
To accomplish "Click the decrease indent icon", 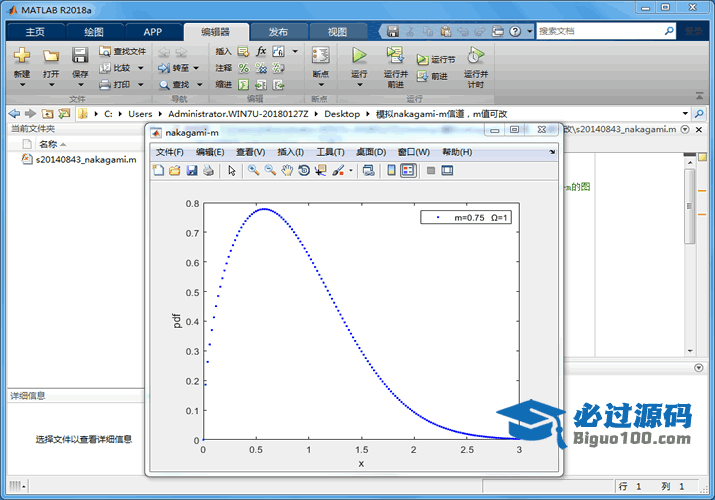I will click(x=278, y=85).
